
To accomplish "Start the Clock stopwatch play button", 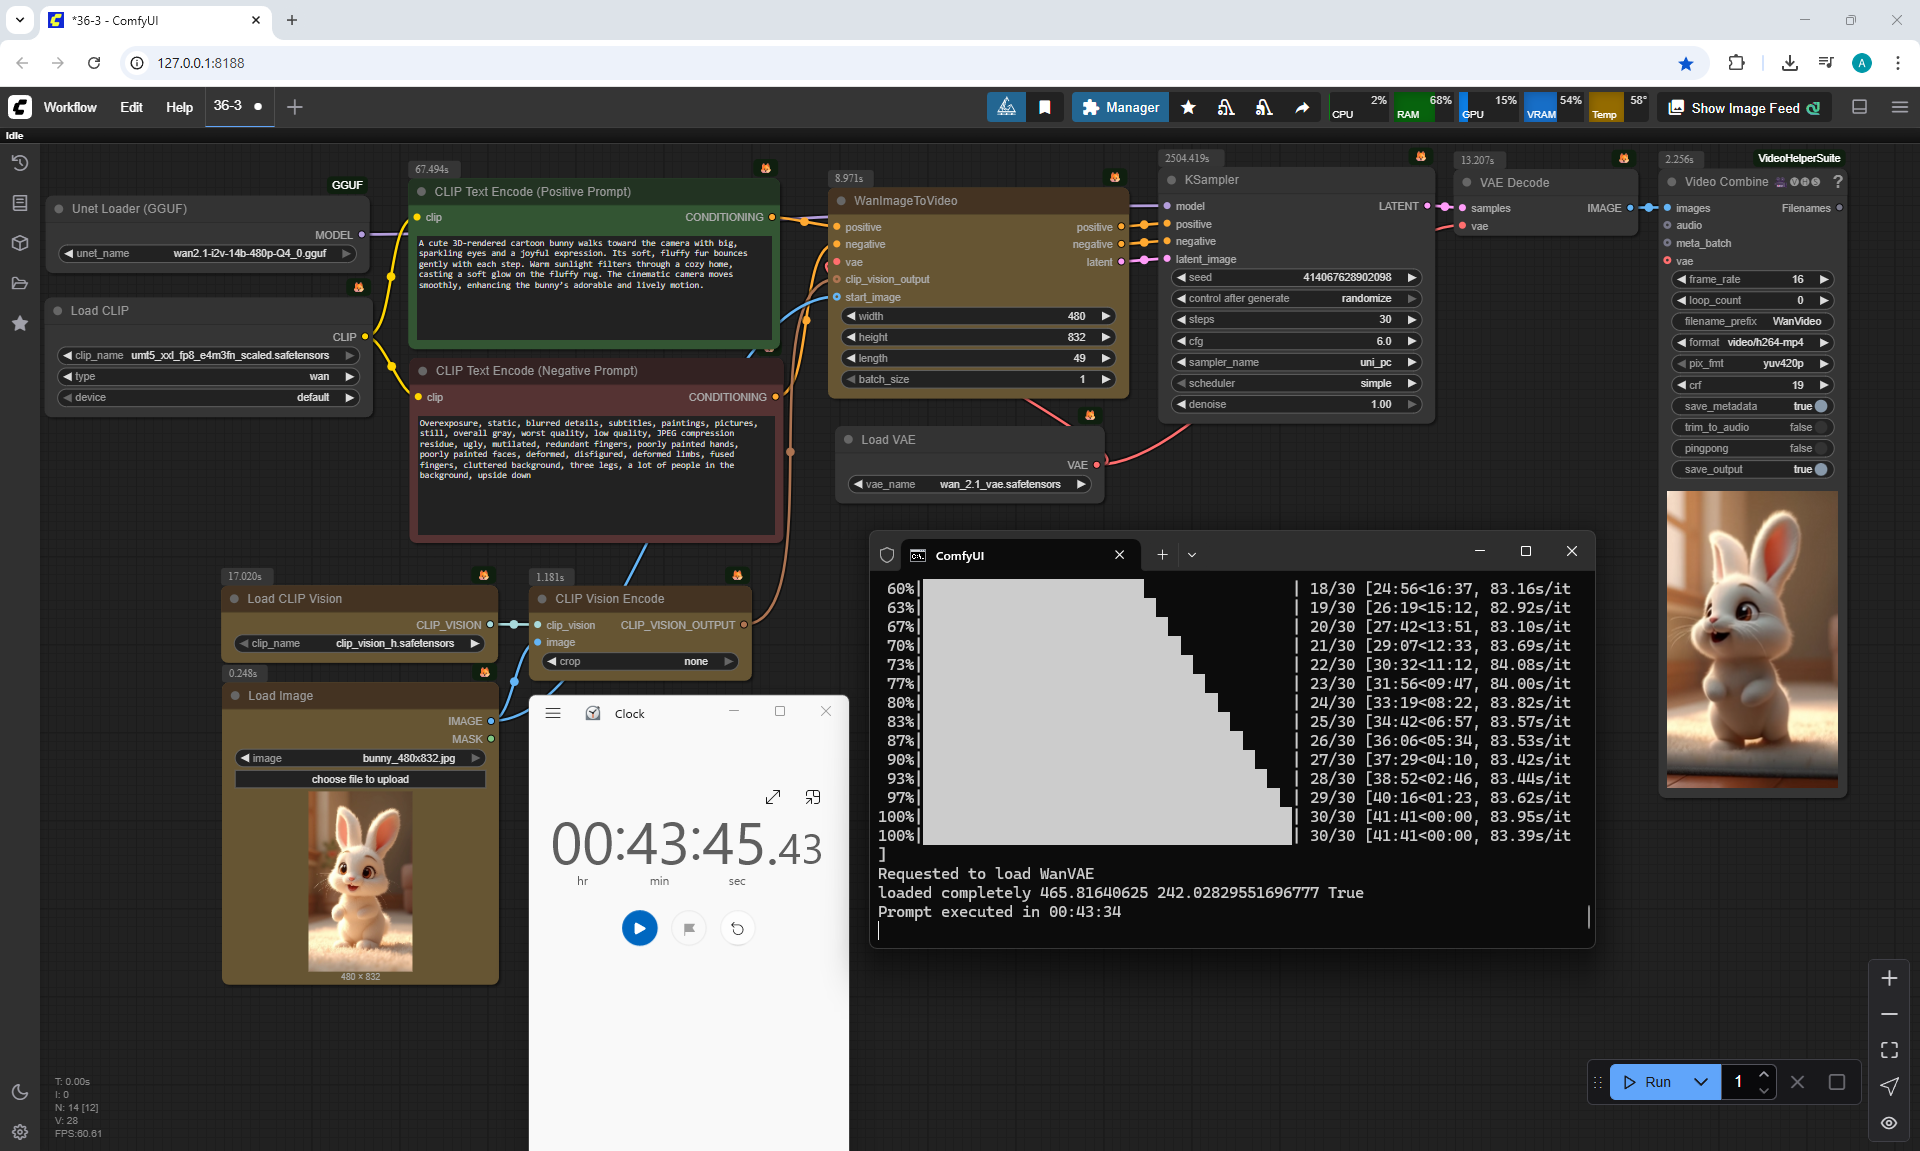I will pos(640,928).
